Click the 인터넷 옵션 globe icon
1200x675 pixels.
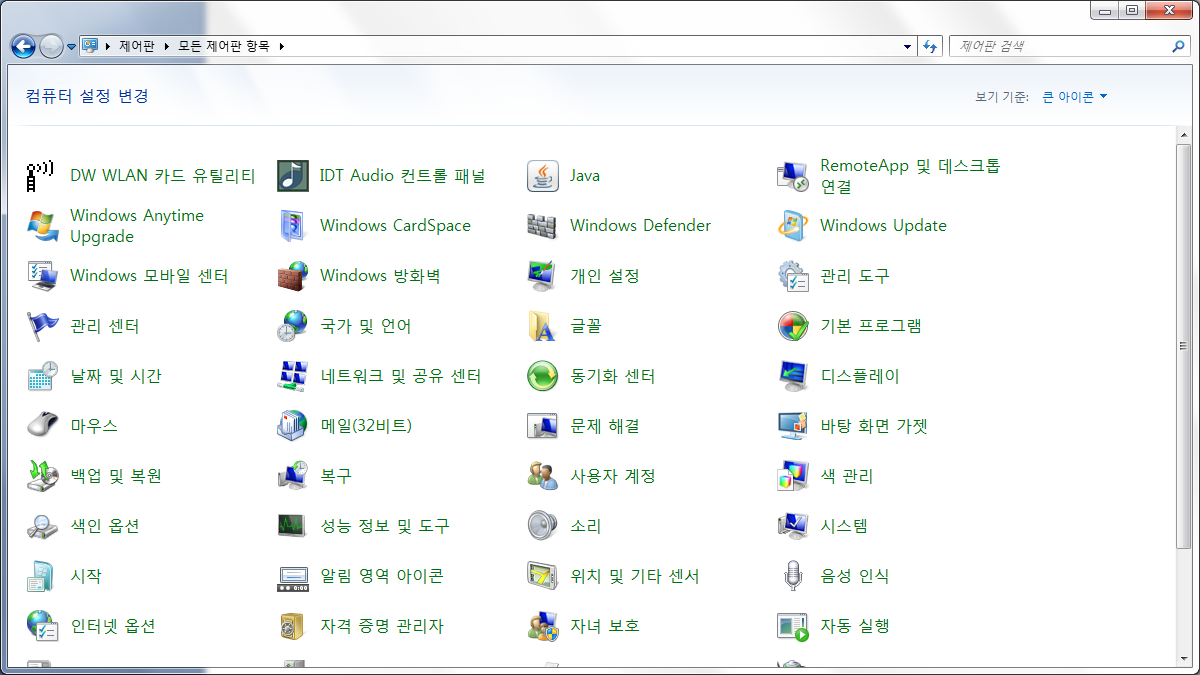pyautogui.click(x=41, y=626)
